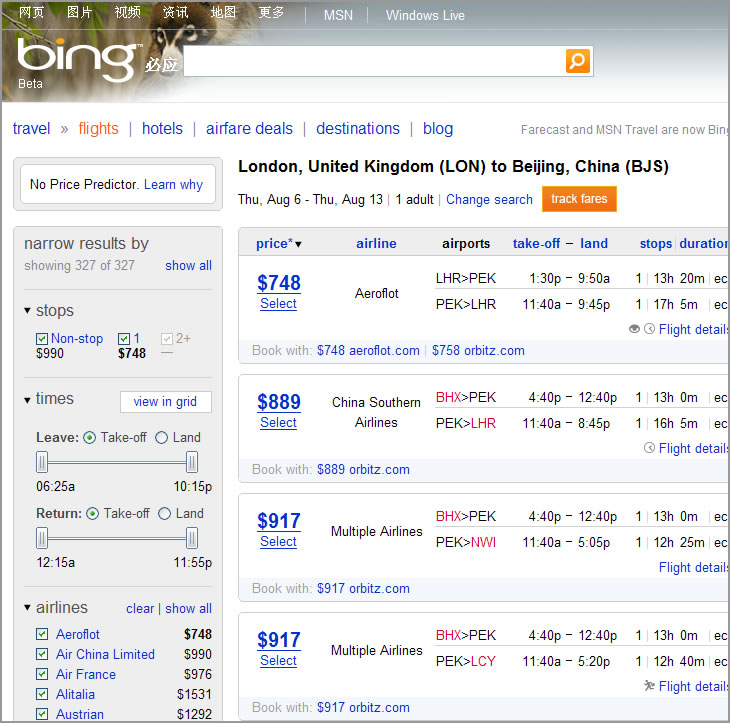Open the MSN link
The image size is (730, 723).
pos(338,15)
